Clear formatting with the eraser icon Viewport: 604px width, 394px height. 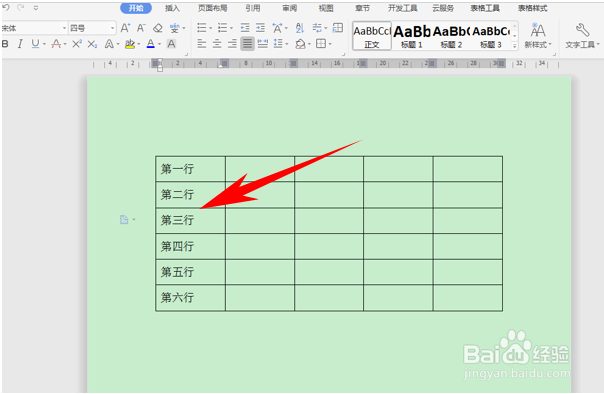click(158, 28)
